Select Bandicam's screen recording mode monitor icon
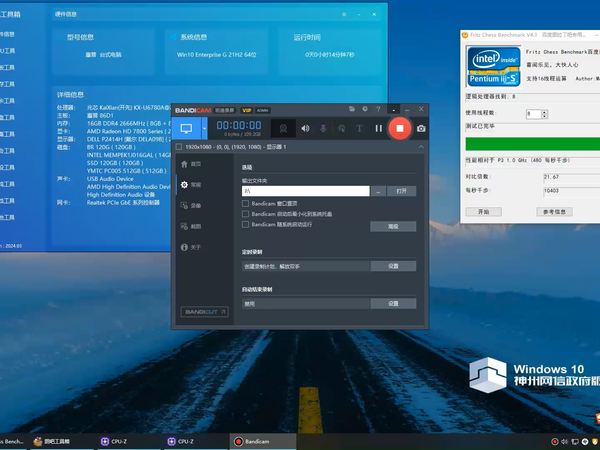Image resolution: width=600 pixels, height=450 pixels. tap(186, 129)
